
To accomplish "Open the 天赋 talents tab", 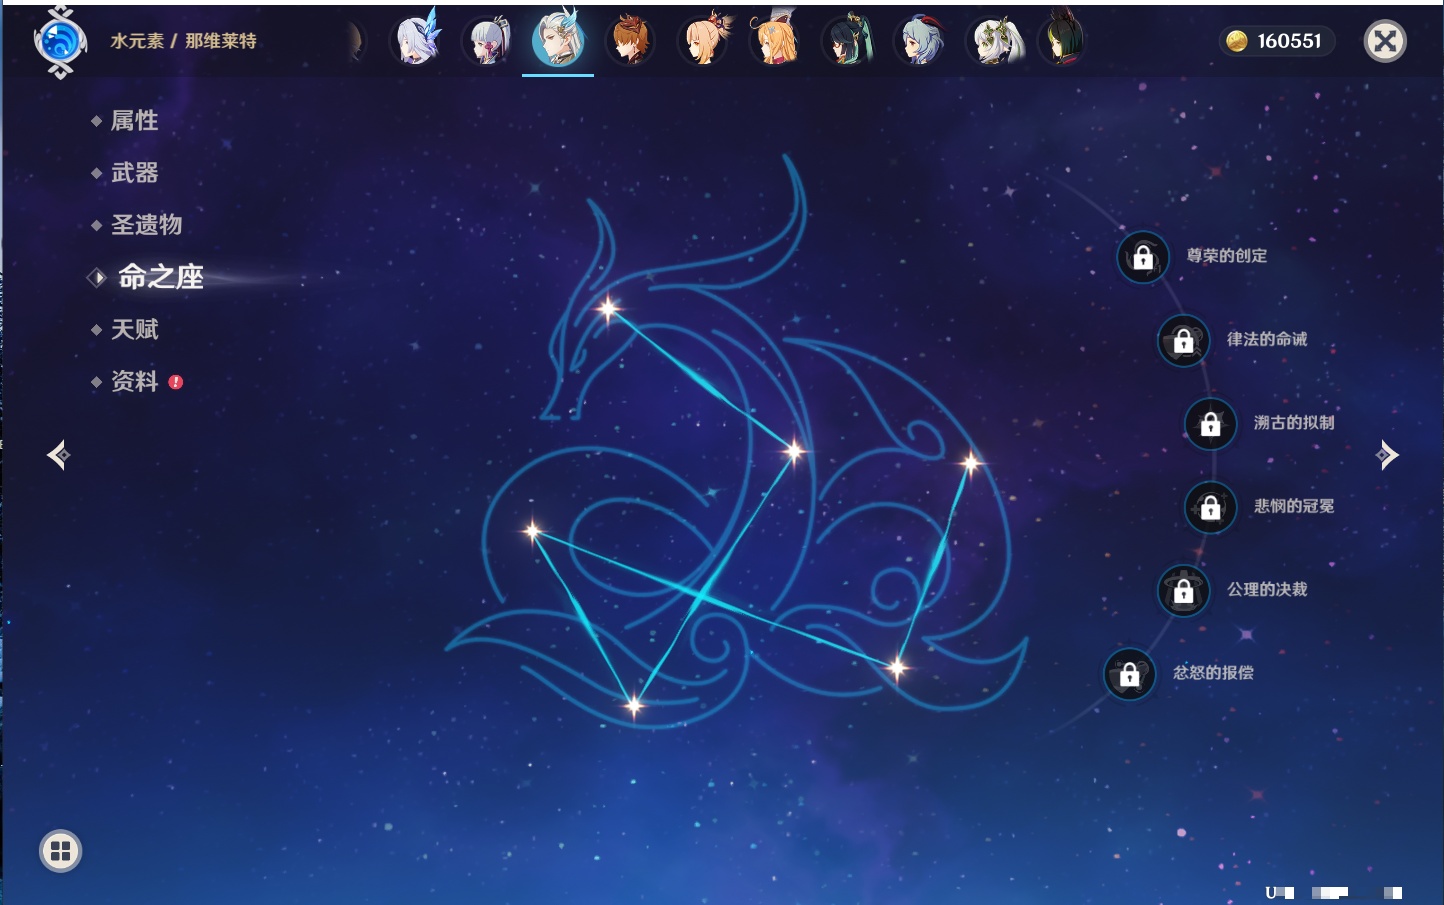I will [x=134, y=329].
